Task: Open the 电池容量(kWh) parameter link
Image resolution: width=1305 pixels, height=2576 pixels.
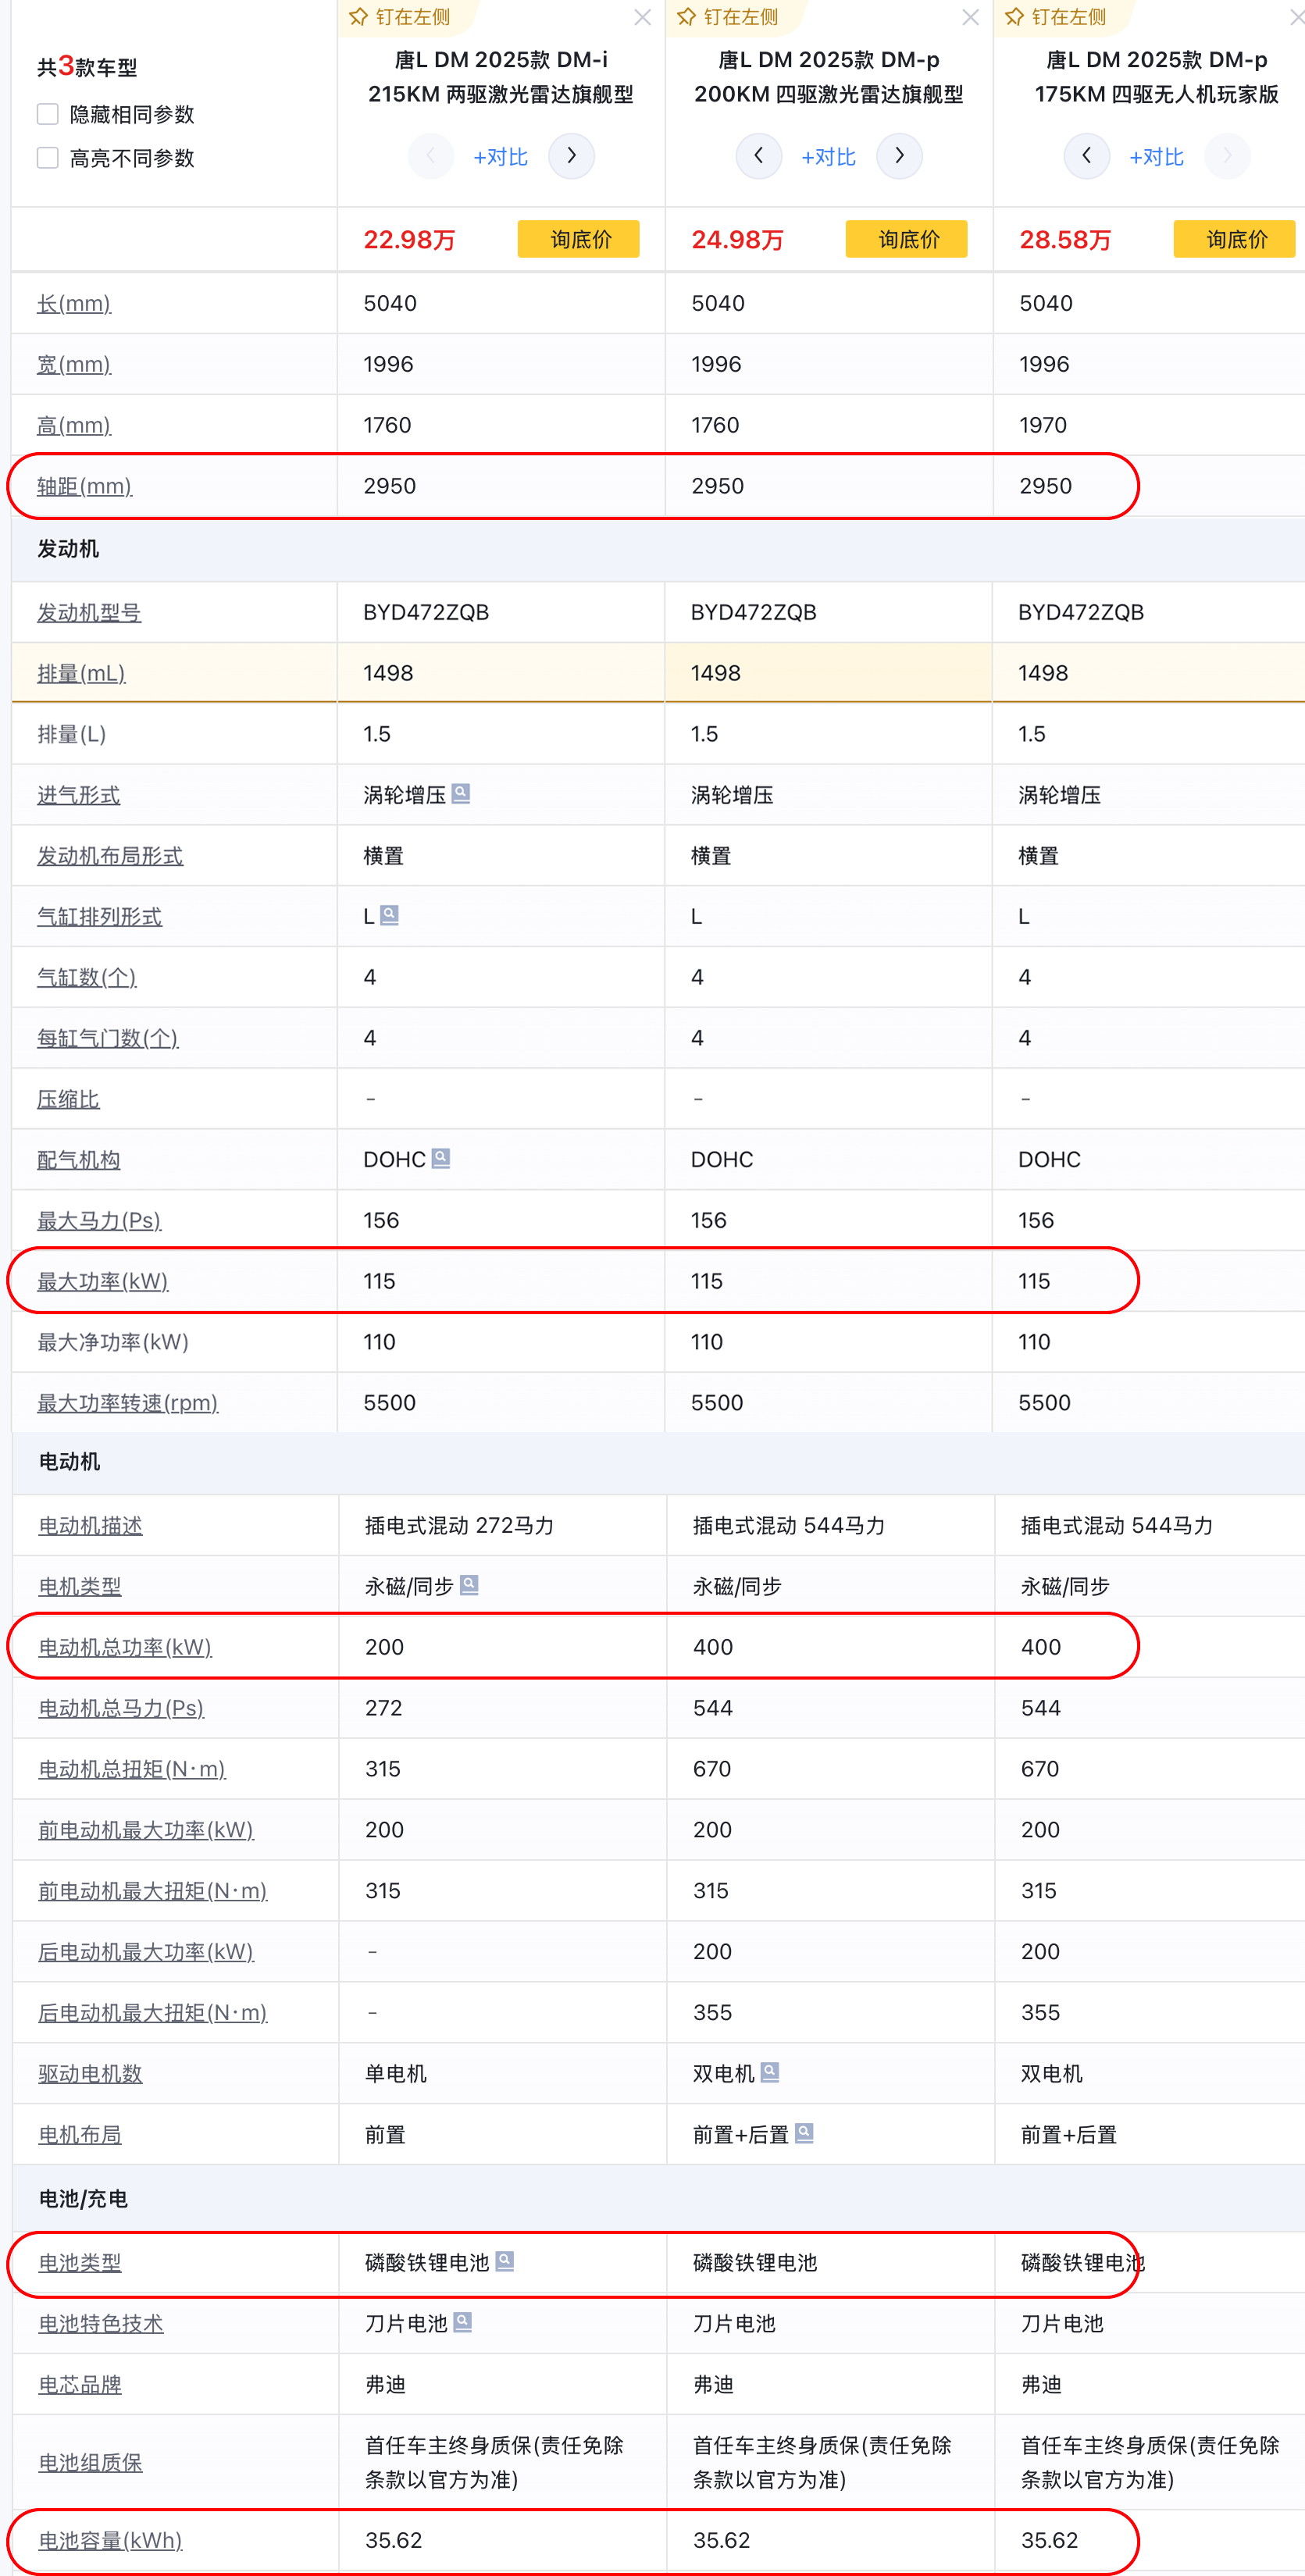Action: [111, 2540]
